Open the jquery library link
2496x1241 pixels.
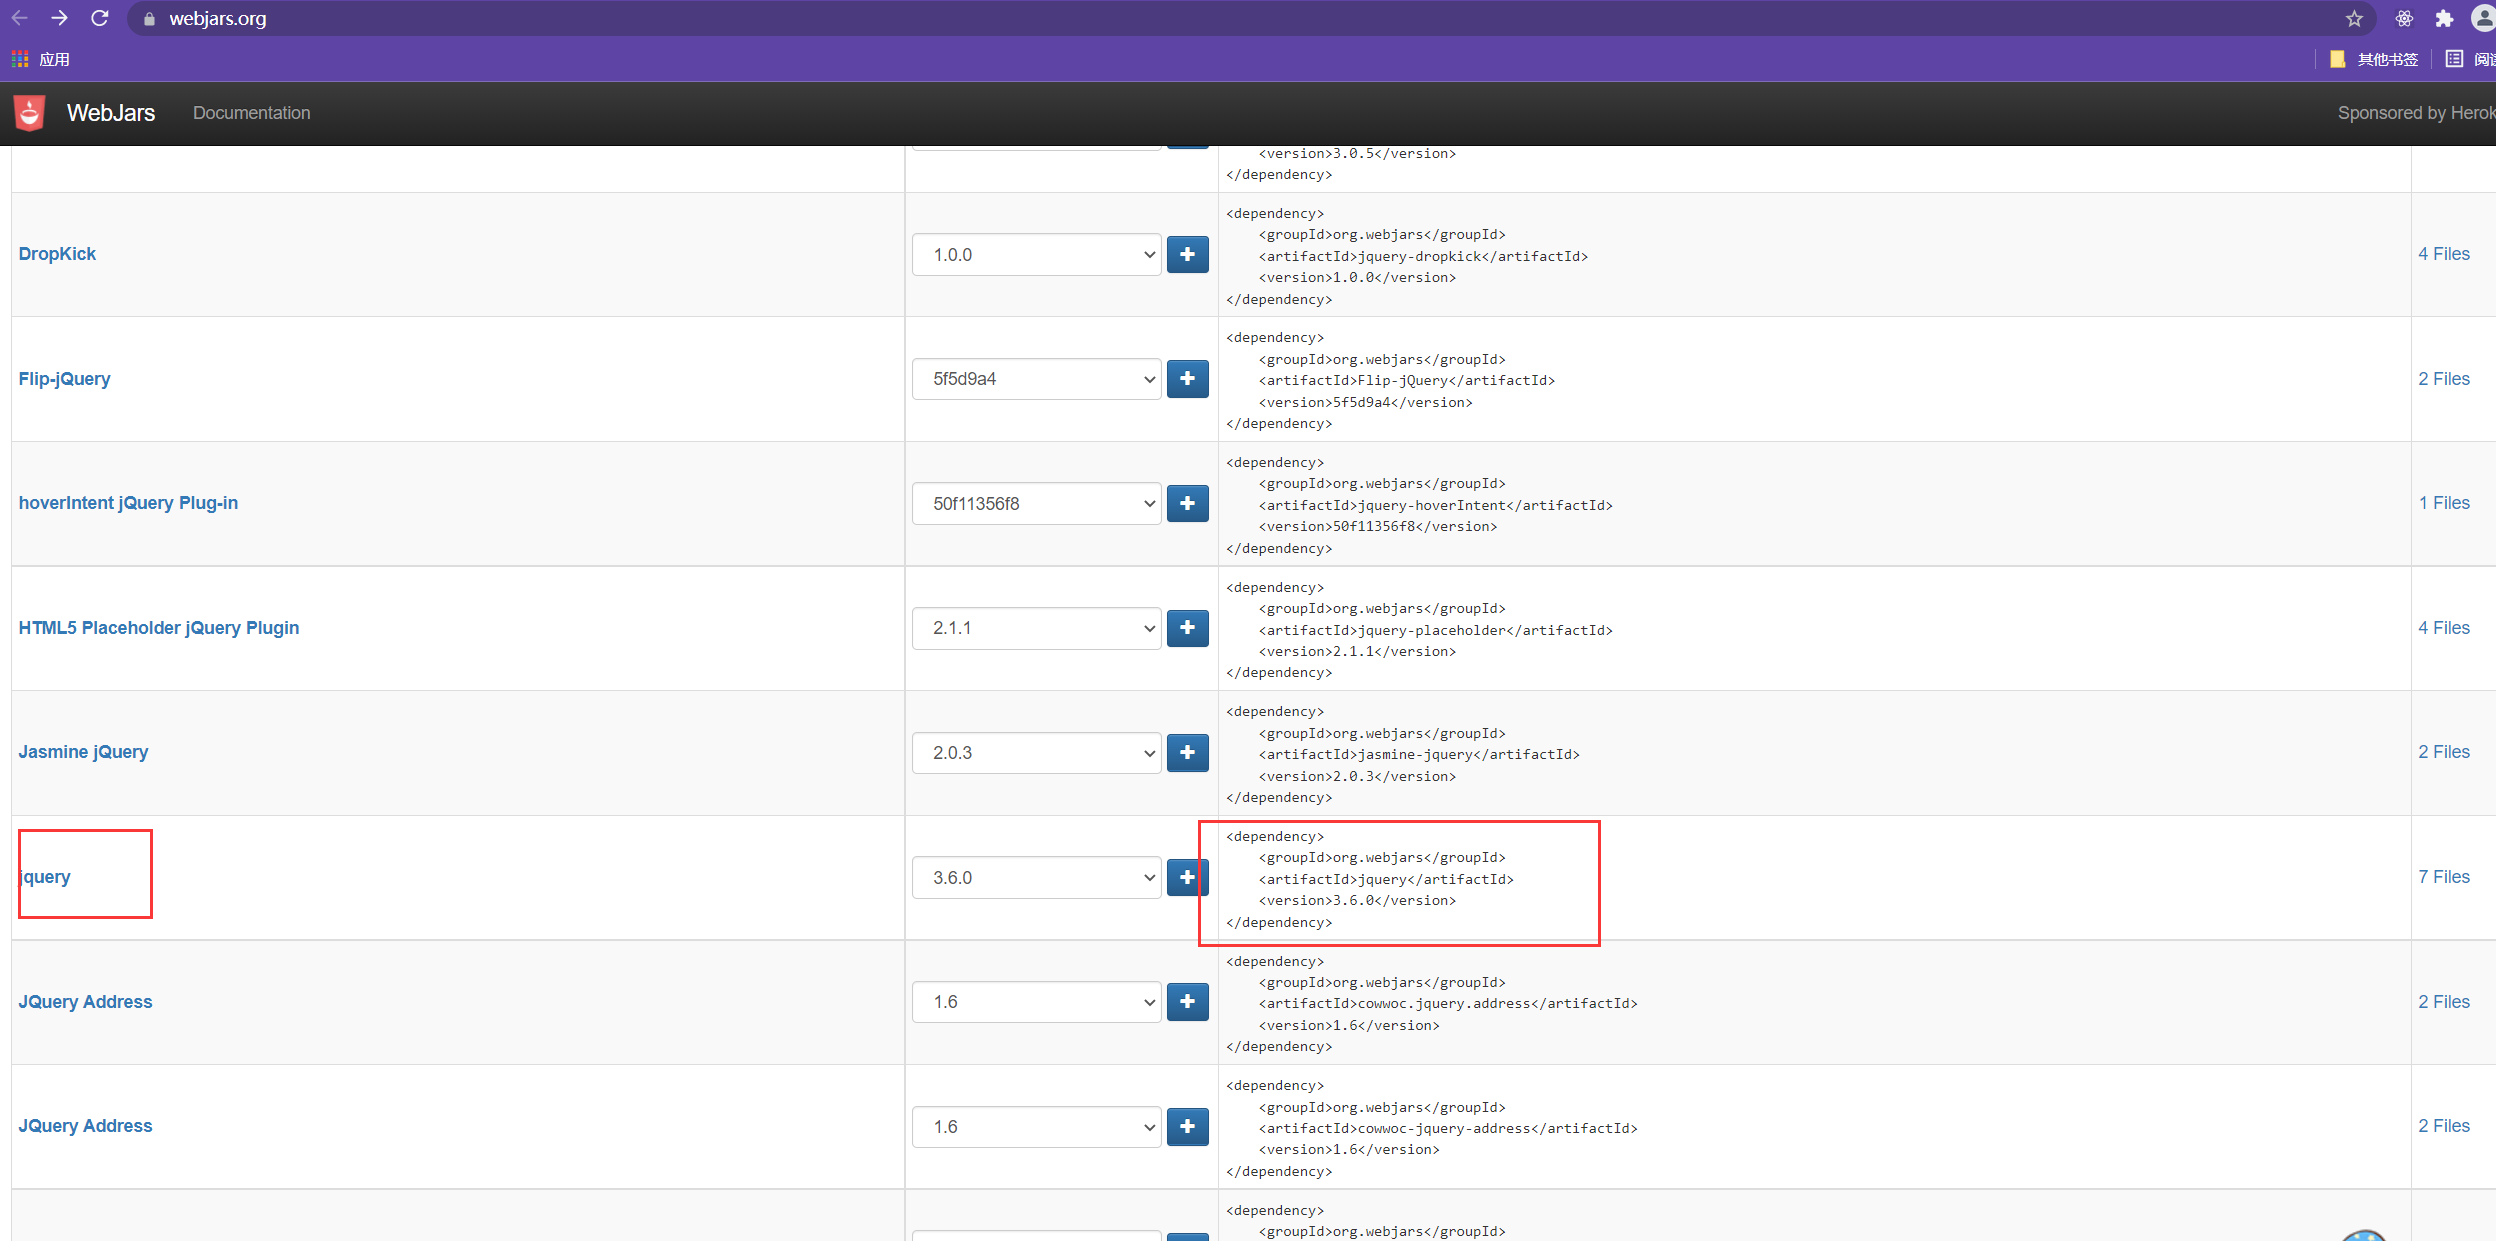[45, 877]
